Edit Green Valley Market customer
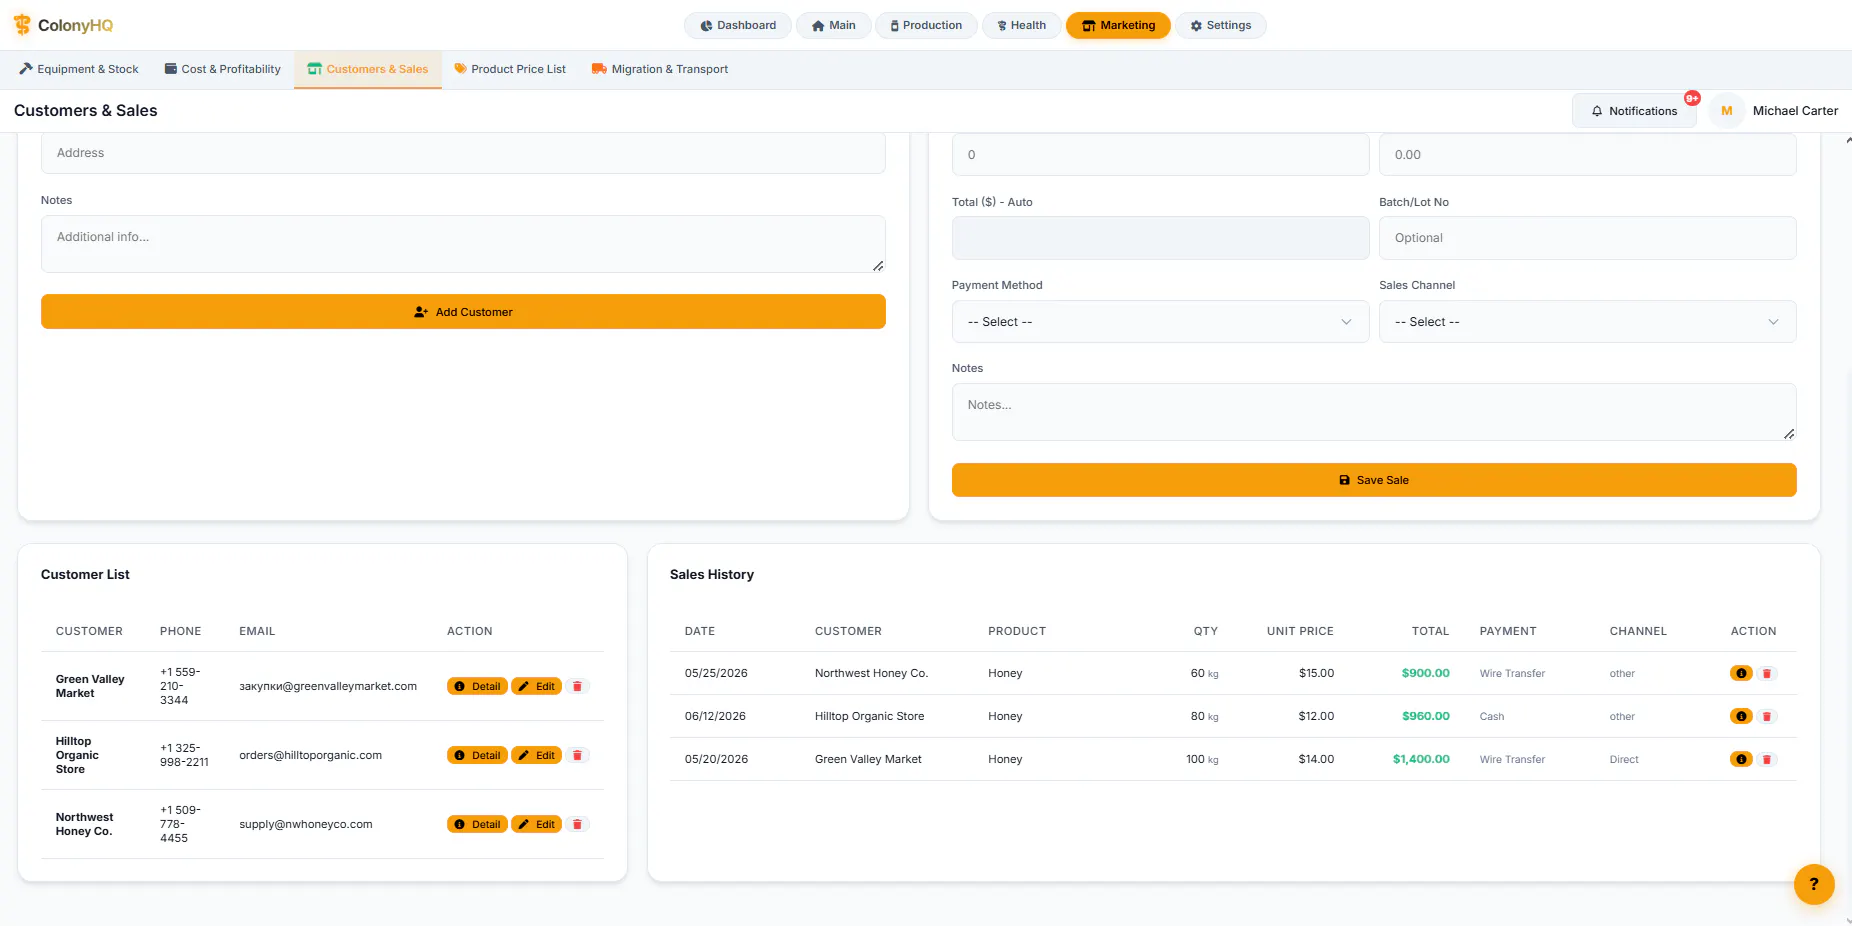This screenshot has height=926, width=1852. pos(537,686)
